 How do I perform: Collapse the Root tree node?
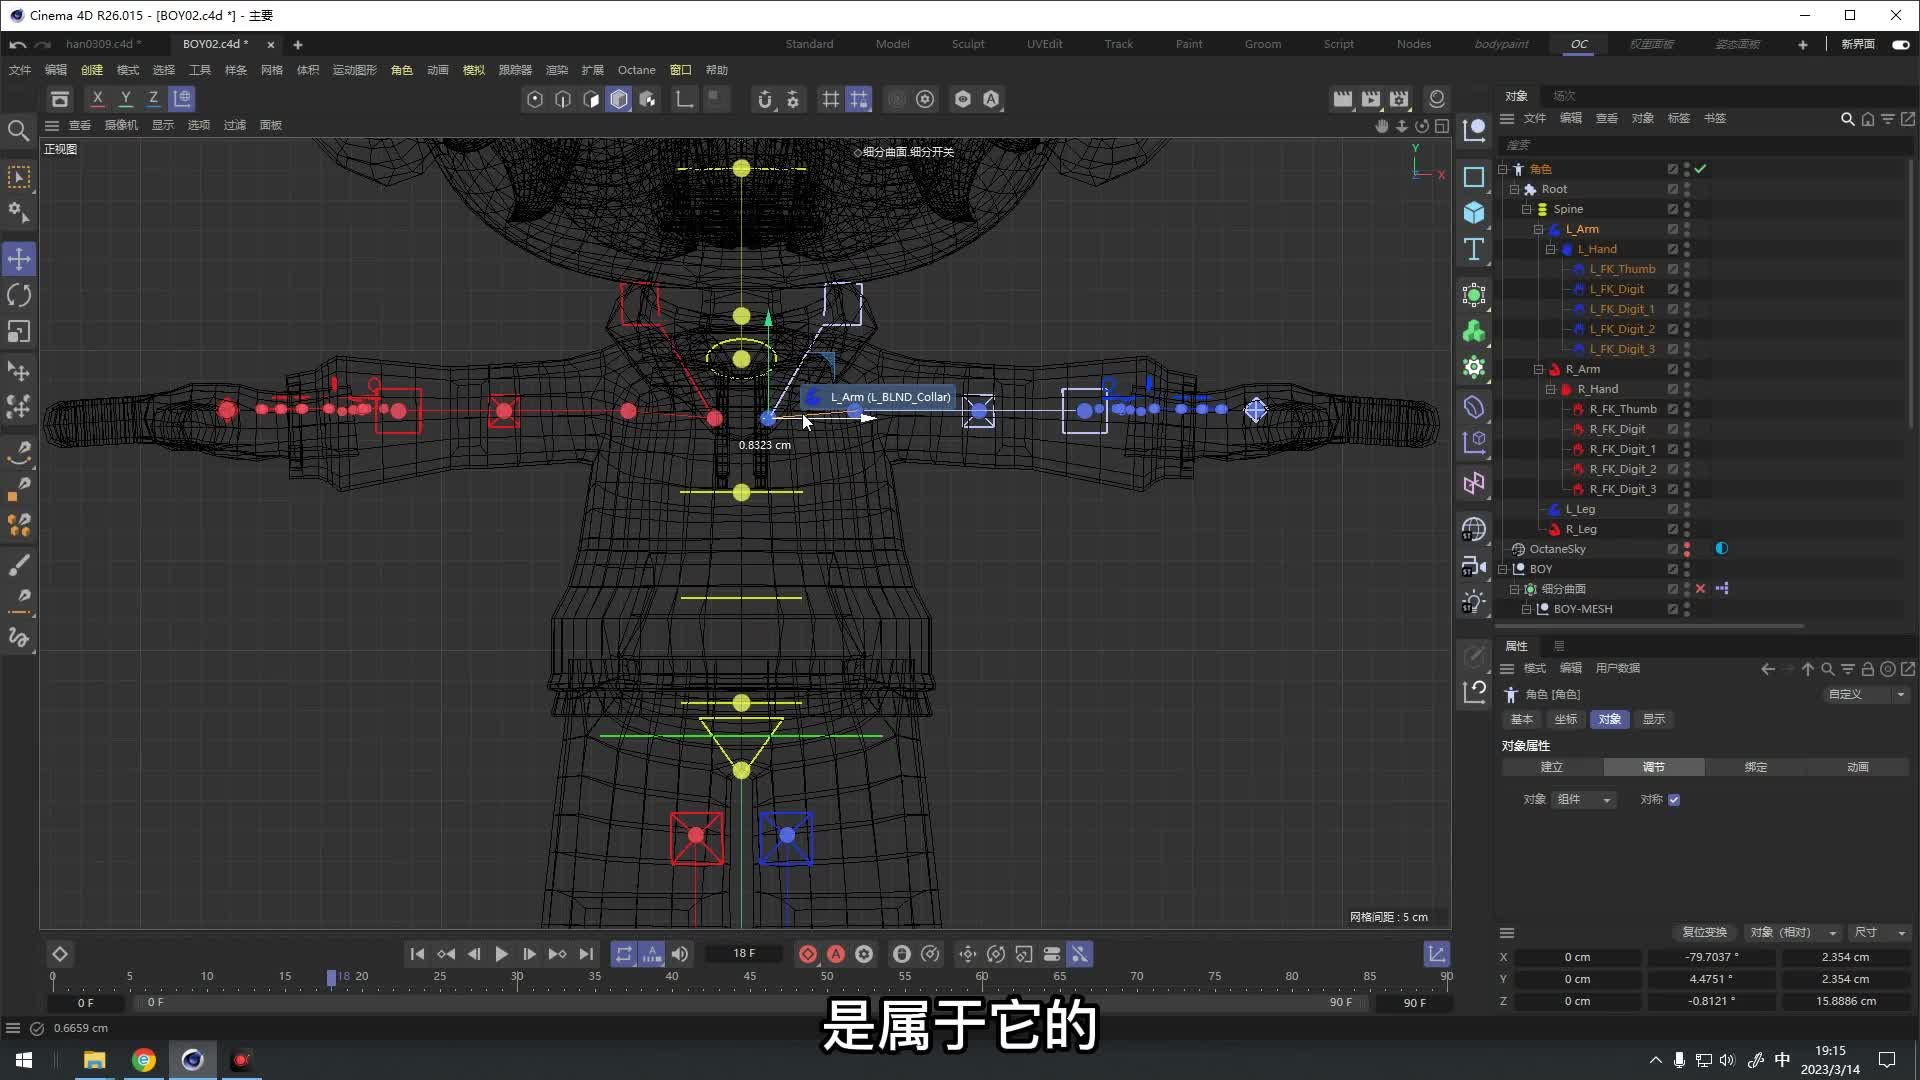coord(1514,189)
